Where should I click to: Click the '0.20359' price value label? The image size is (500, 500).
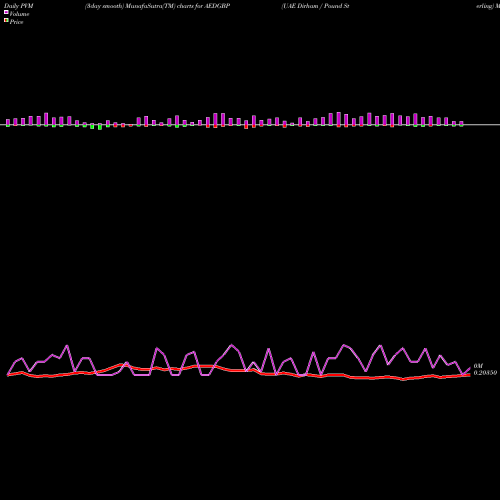click(485, 373)
